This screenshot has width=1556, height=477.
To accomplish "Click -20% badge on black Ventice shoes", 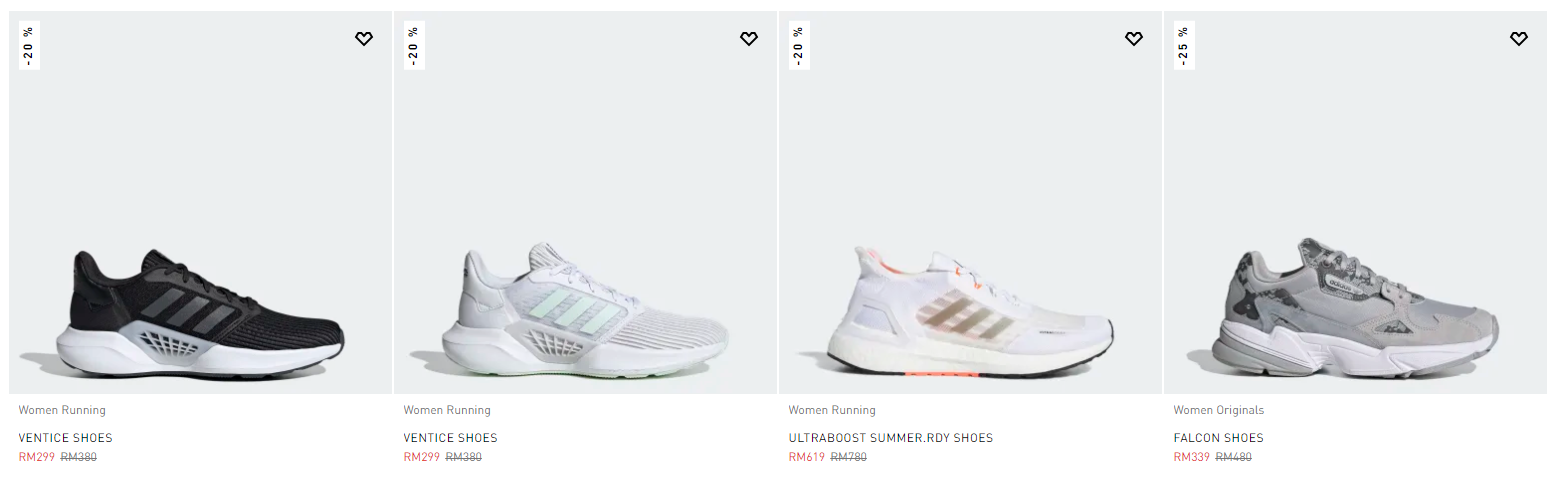I will click(27, 45).
